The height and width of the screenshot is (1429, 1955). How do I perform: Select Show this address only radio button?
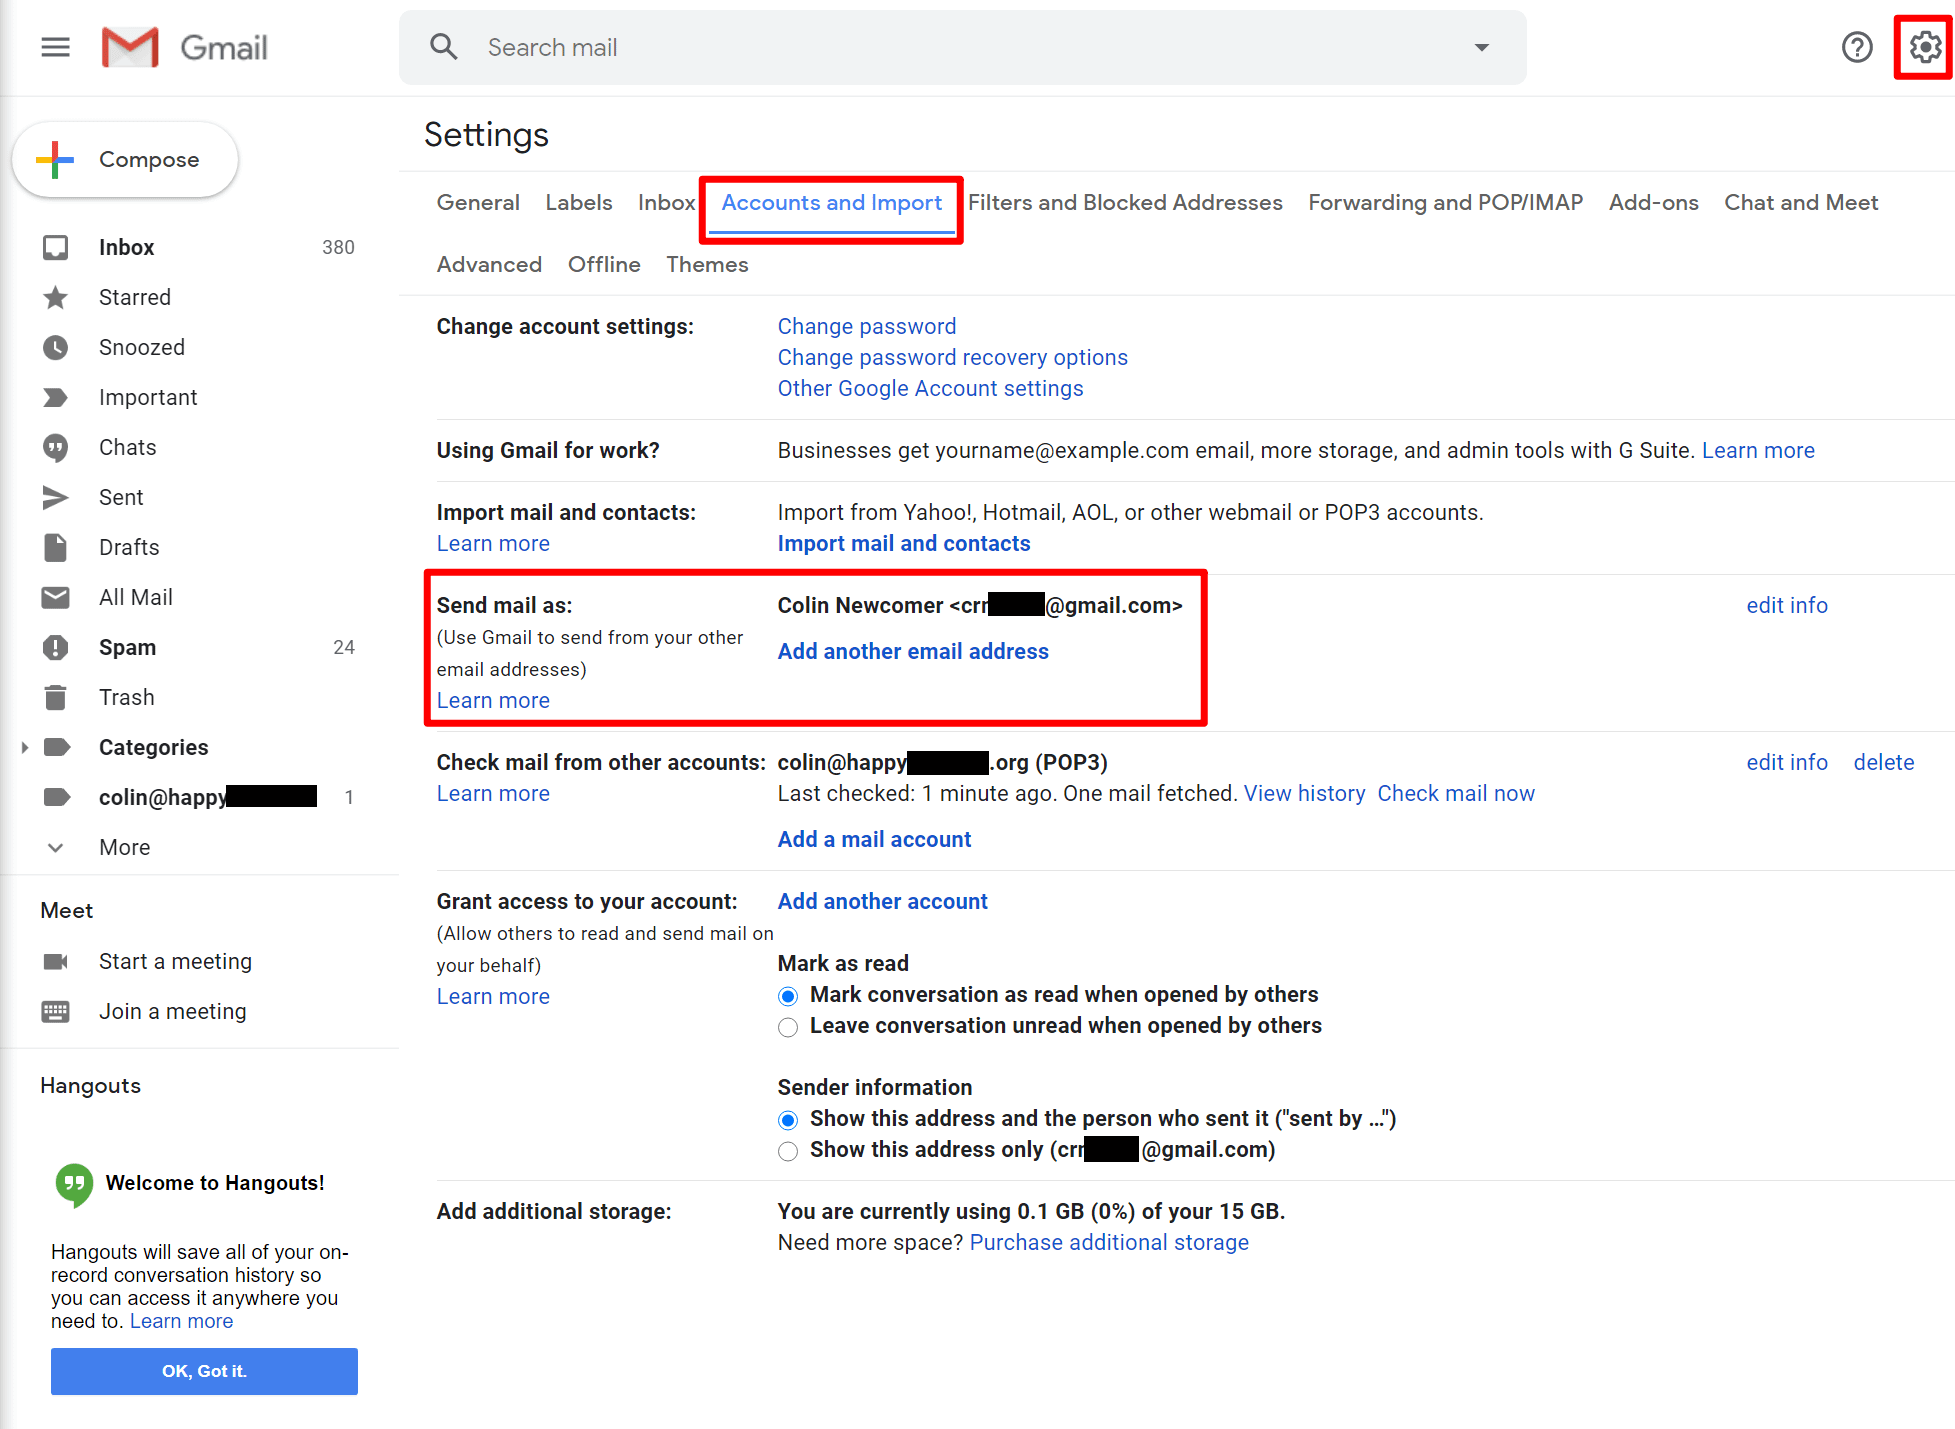point(786,1150)
